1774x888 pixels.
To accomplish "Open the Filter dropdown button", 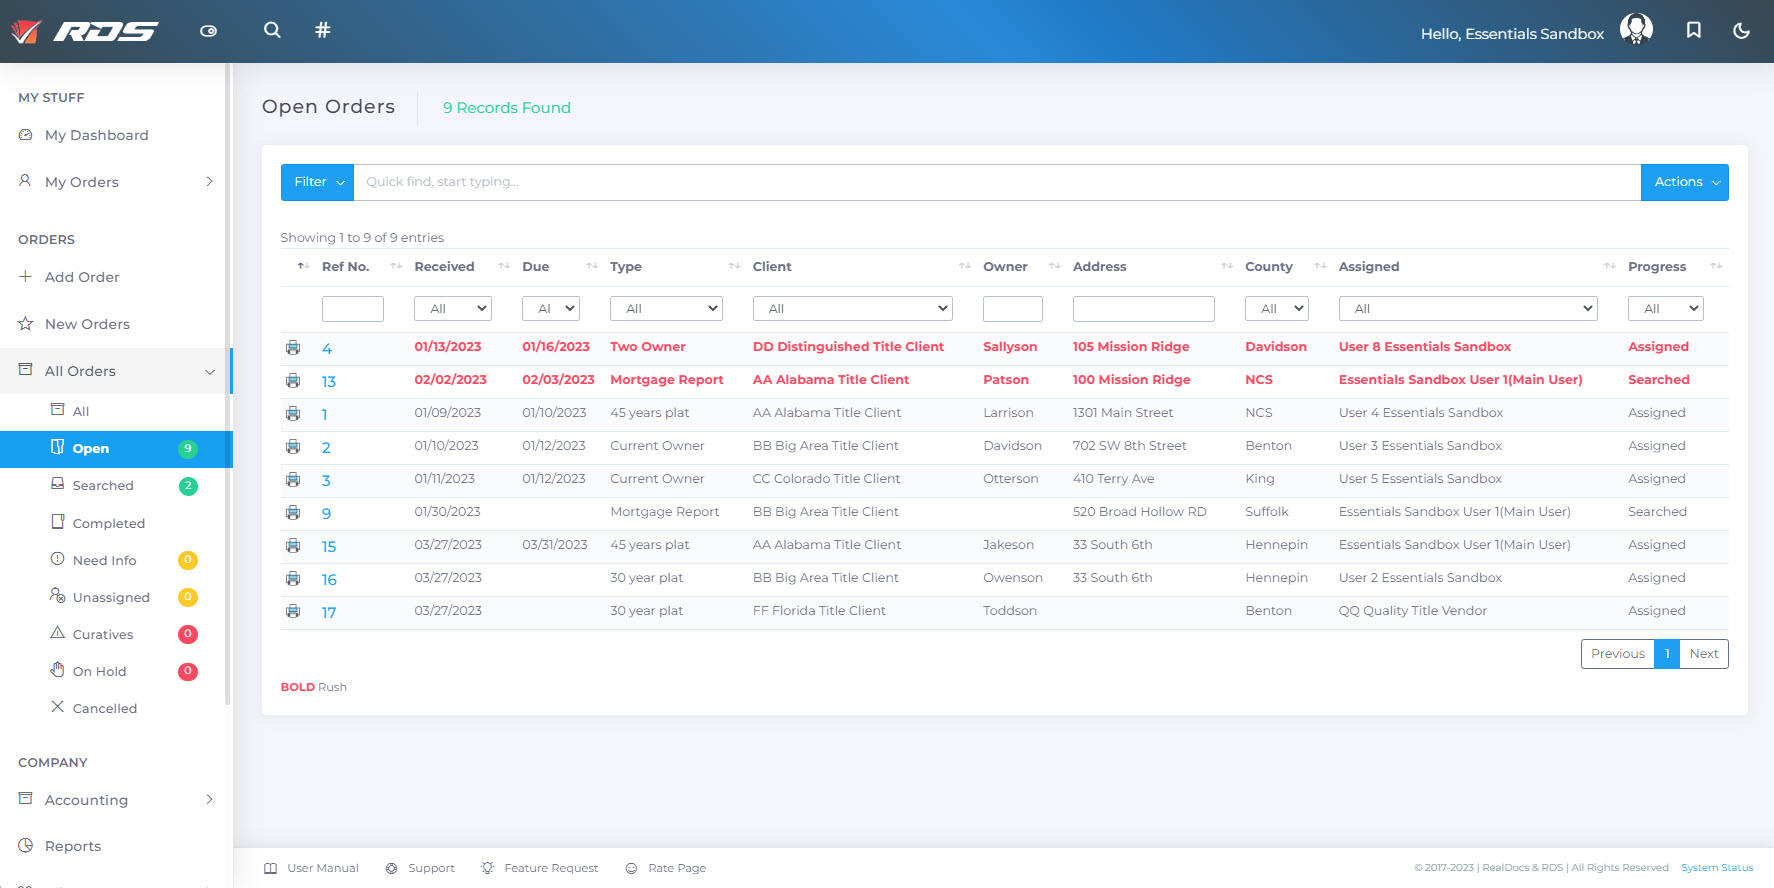I will [318, 182].
